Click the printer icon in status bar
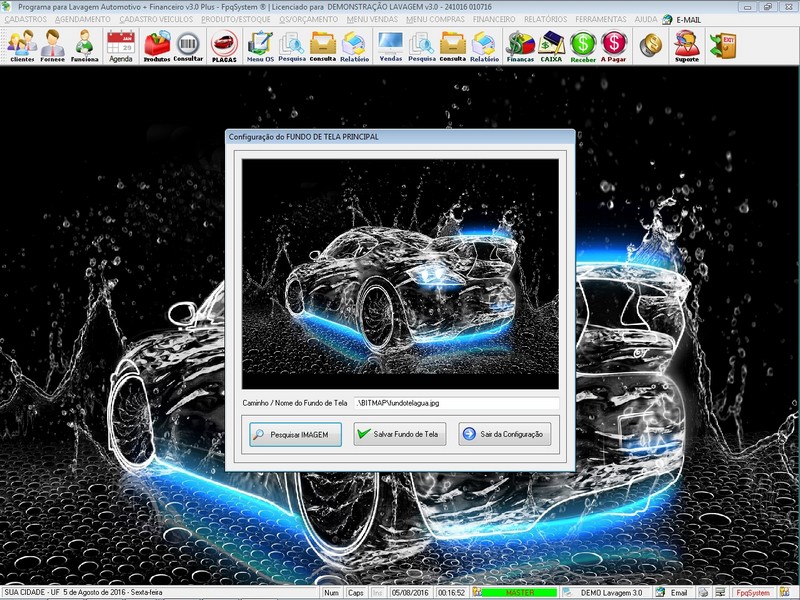 pos(704,592)
